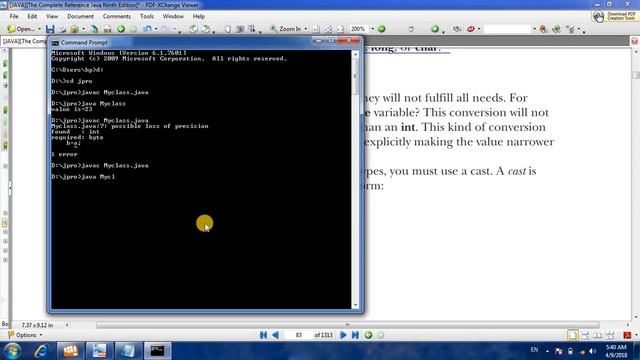Click the print icon in the toolbar

point(62,29)
